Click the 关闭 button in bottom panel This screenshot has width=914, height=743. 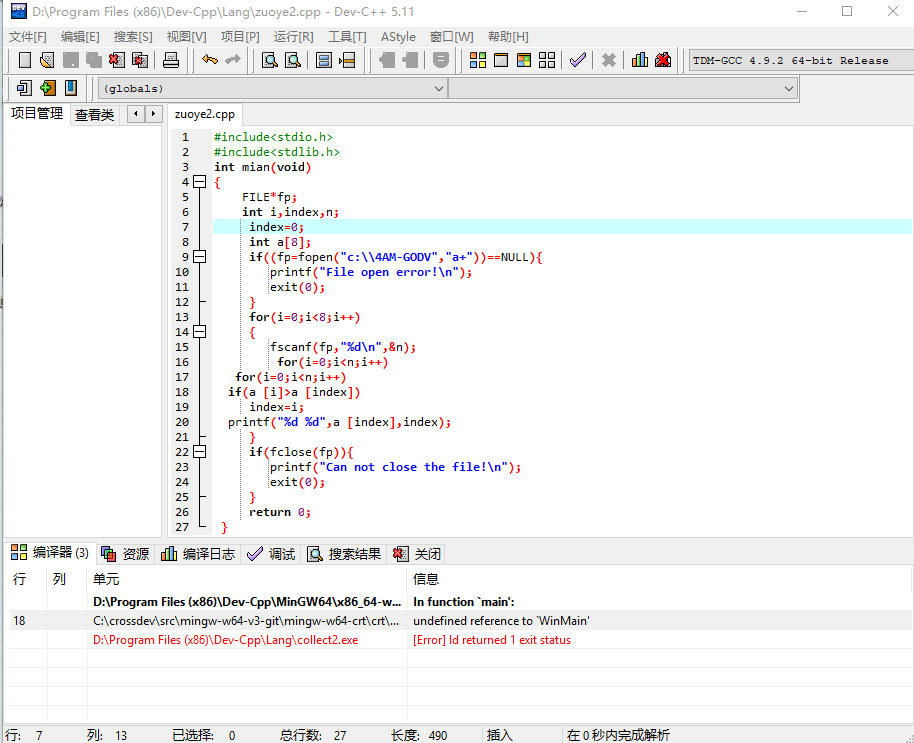point(417,554)
